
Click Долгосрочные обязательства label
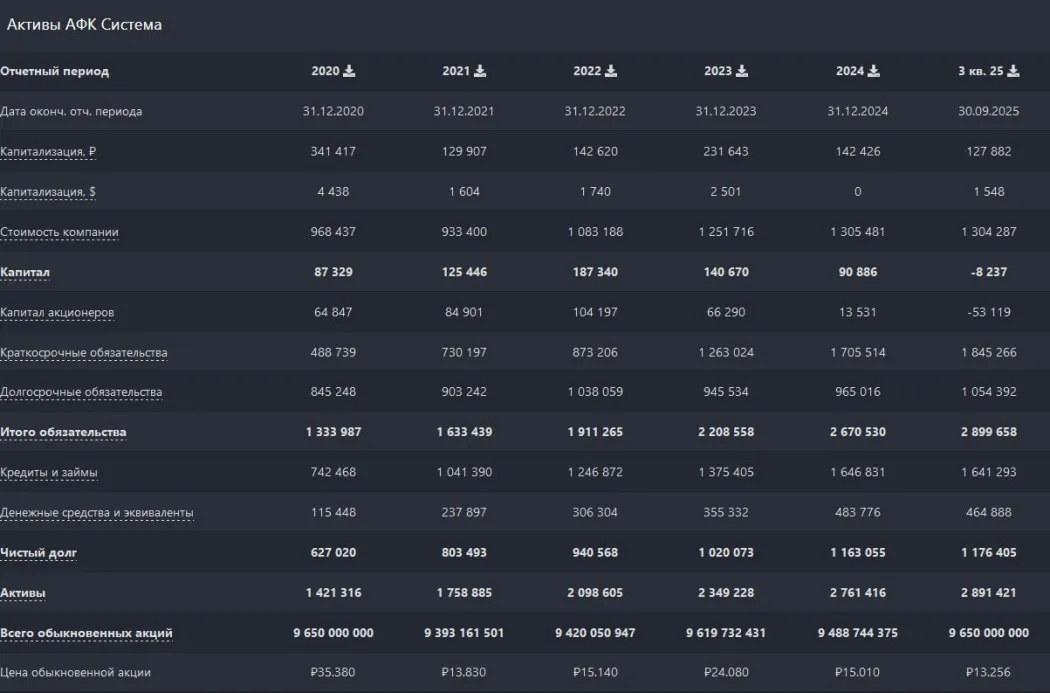point(81,392)
